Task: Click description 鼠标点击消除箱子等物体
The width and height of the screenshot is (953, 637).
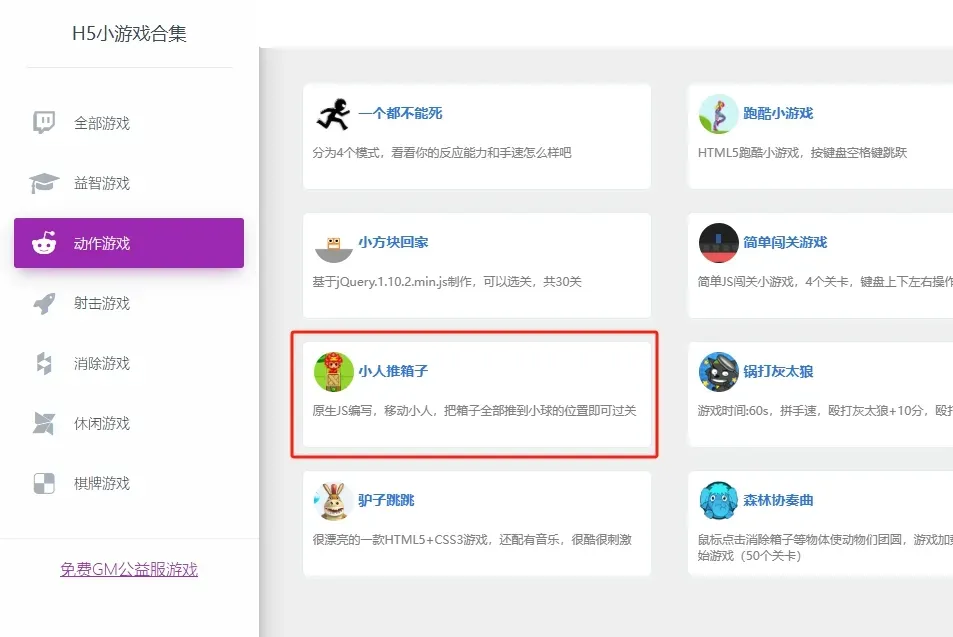Action: pos(825,547)
